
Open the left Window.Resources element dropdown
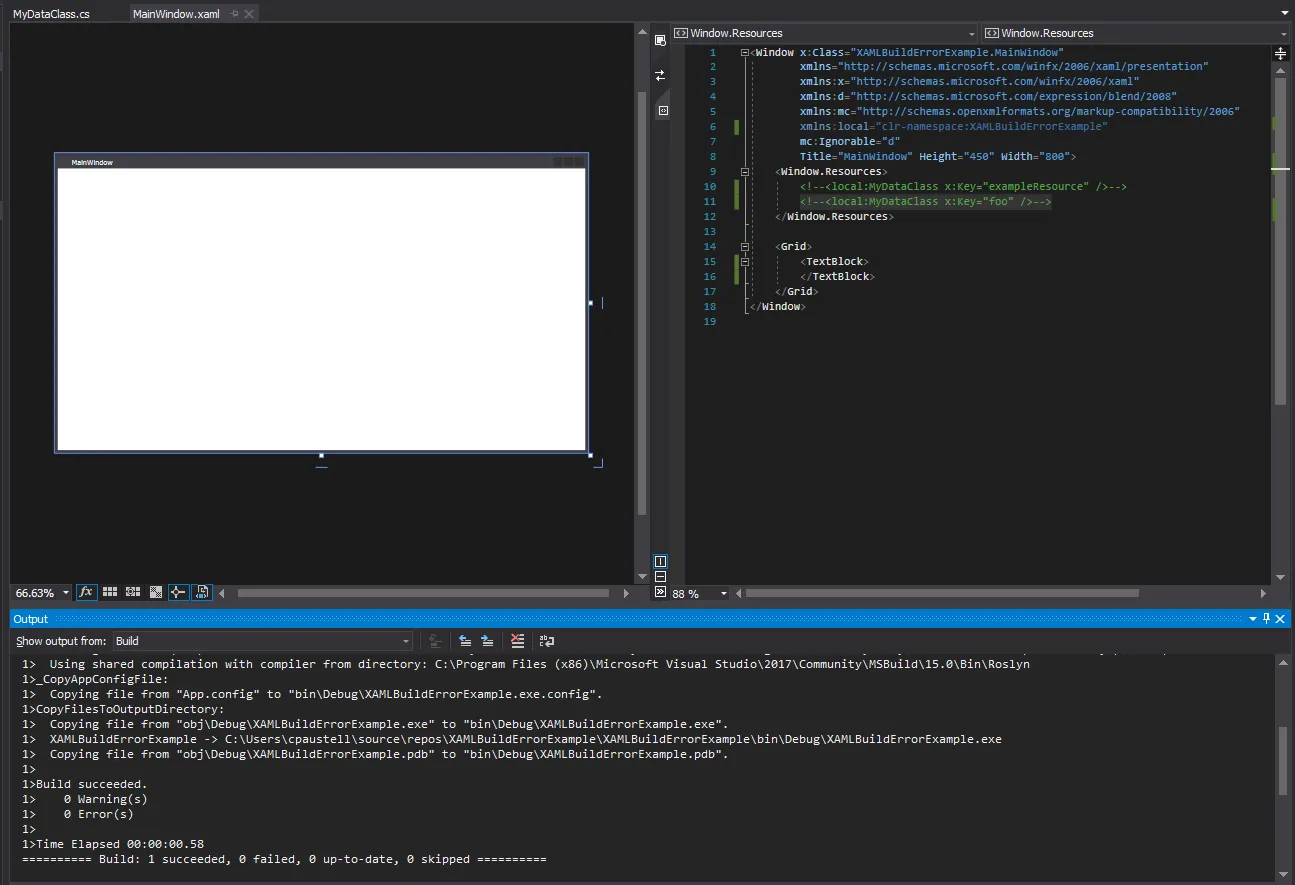click(x=824, y=33)
